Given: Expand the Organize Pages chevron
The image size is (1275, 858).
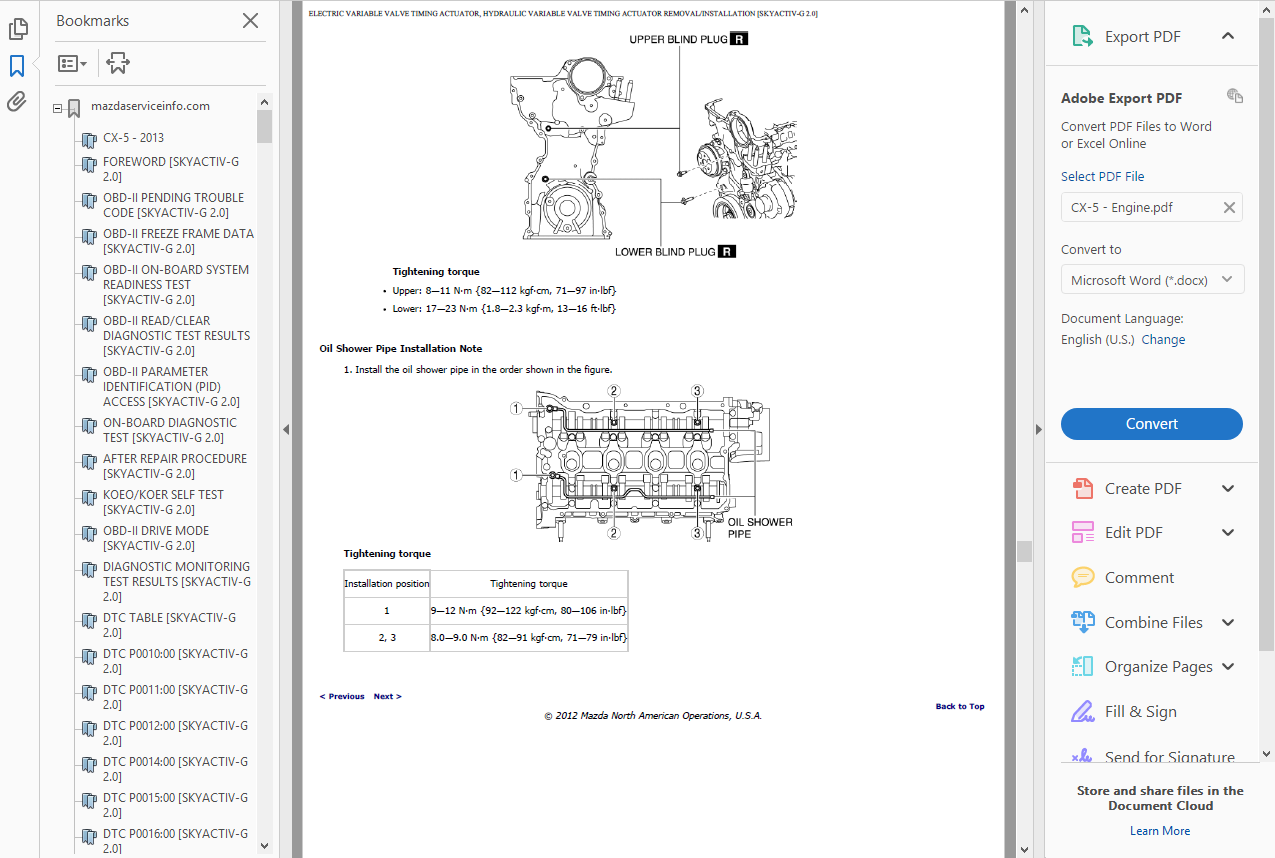Looking at the screenshot, I should (x=1228, y=667).
